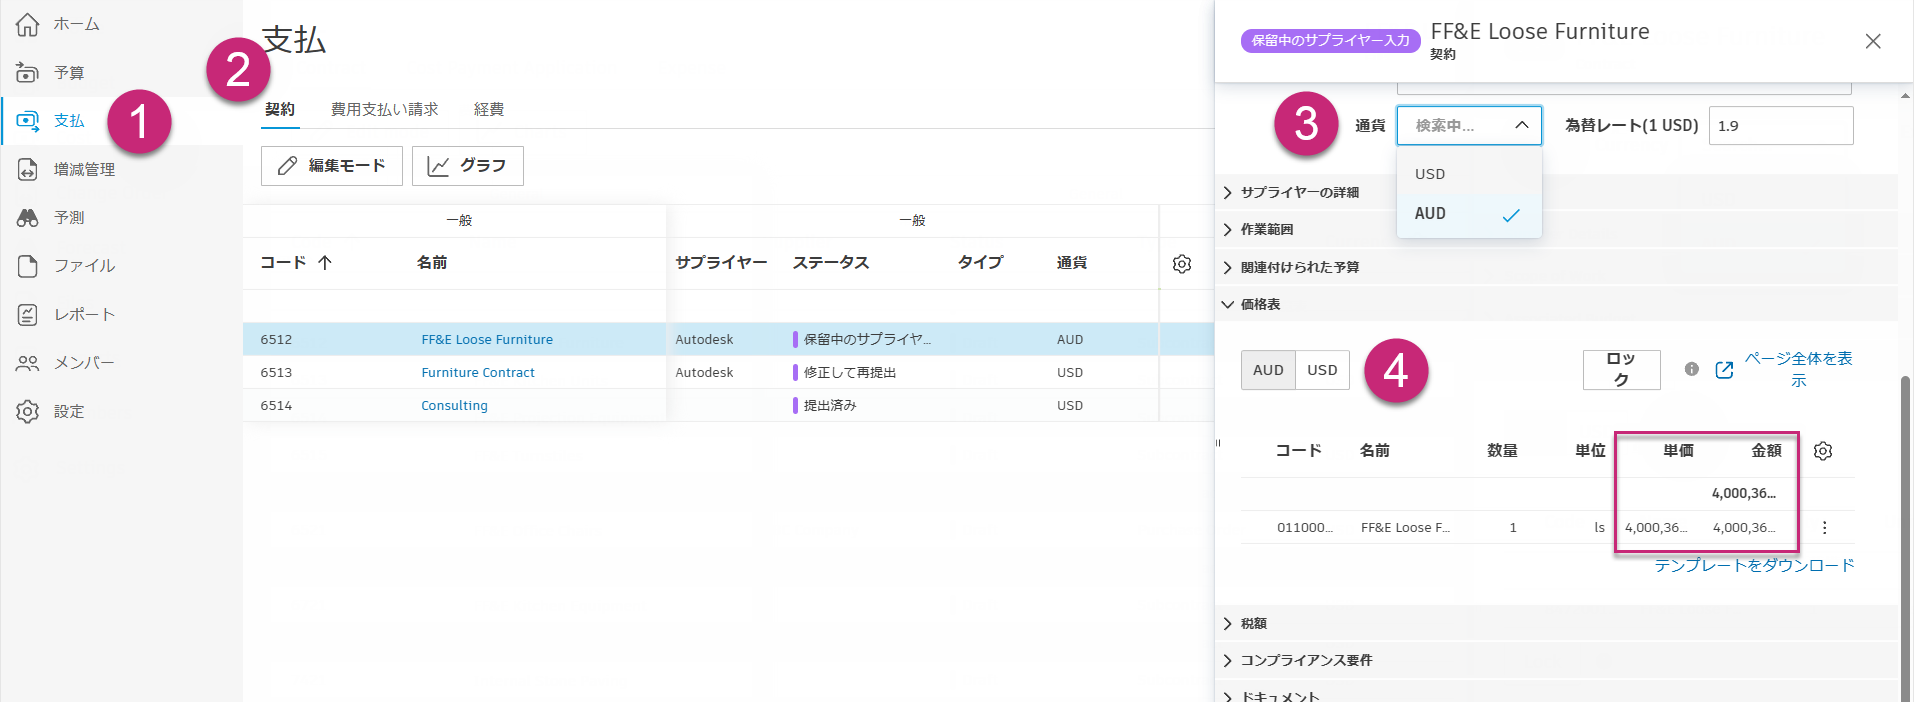Image resolution: width=1914 pixels, height=702 pixels.
Task: Open the レポート reports icon
Action: 27,314
